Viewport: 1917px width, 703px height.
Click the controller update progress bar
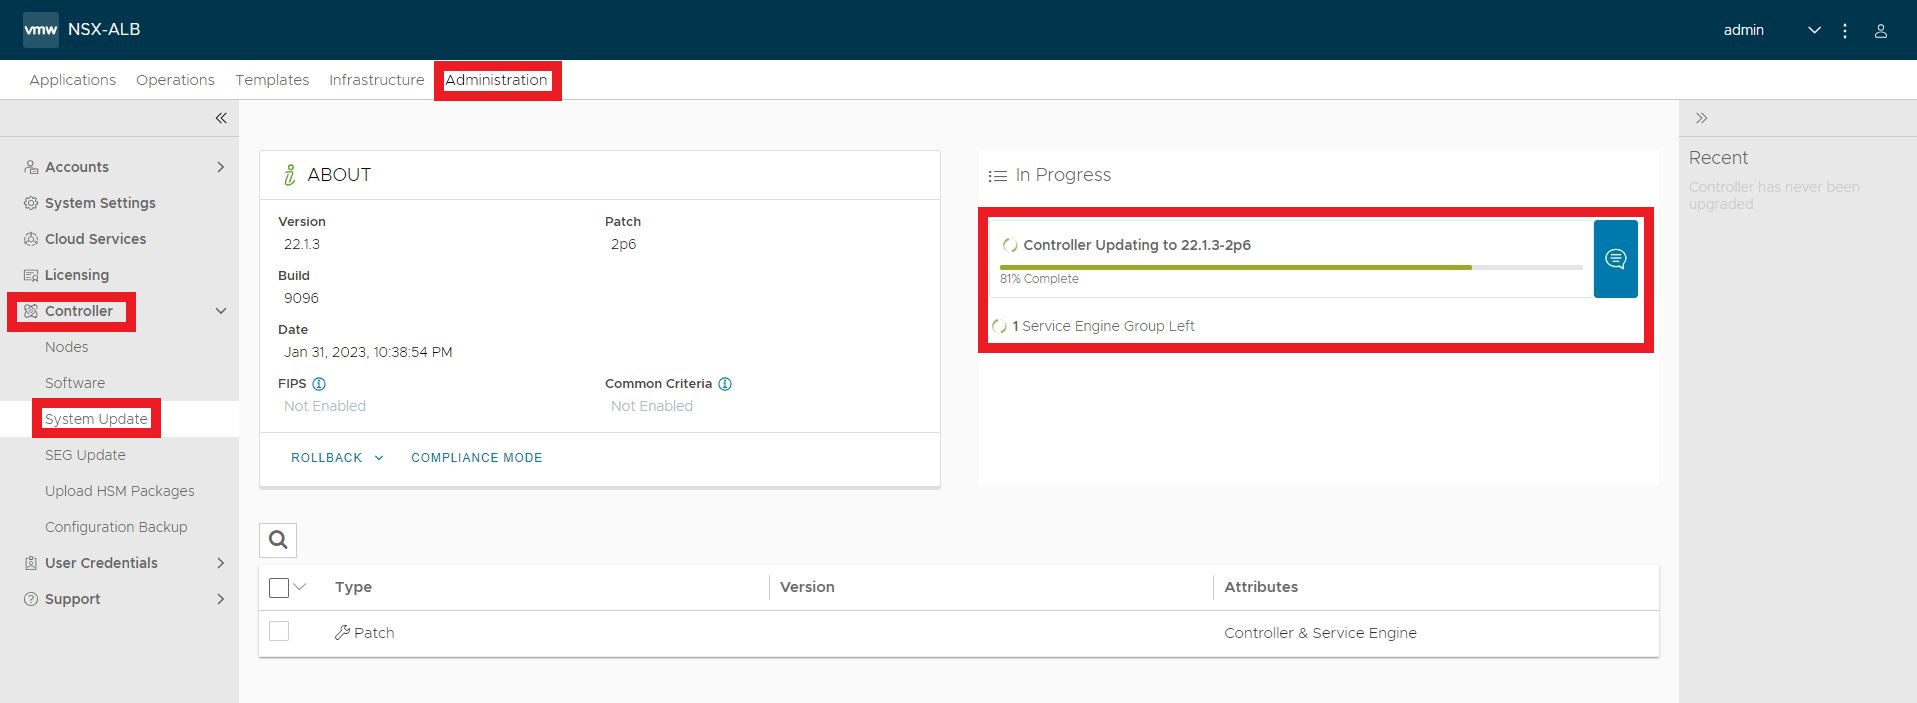click(1290, 267)
